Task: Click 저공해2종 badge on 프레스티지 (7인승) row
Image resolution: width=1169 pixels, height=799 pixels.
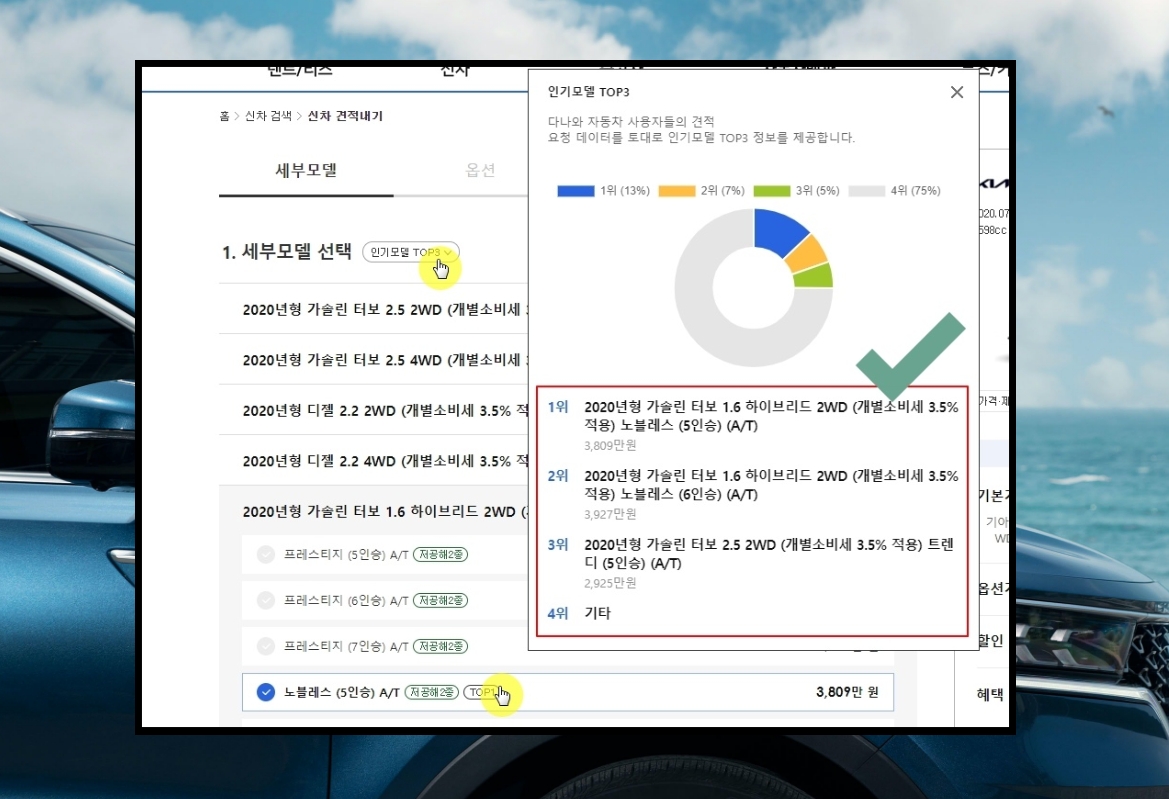Action: click(441, 646)
